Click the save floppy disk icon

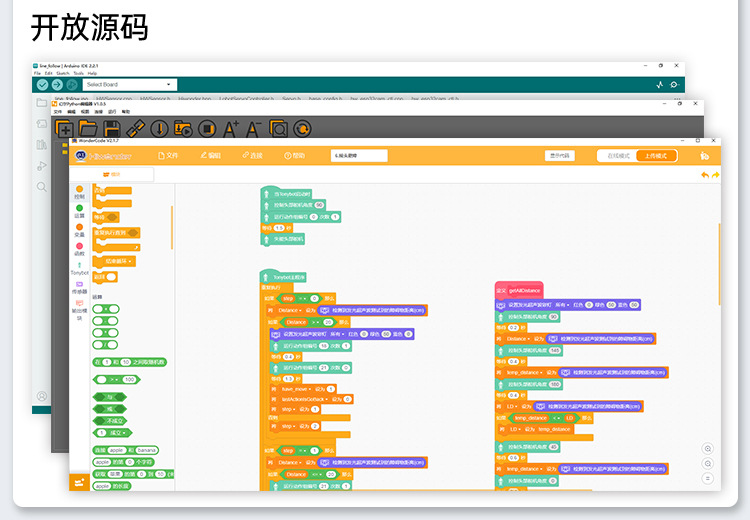coord(112,128)
